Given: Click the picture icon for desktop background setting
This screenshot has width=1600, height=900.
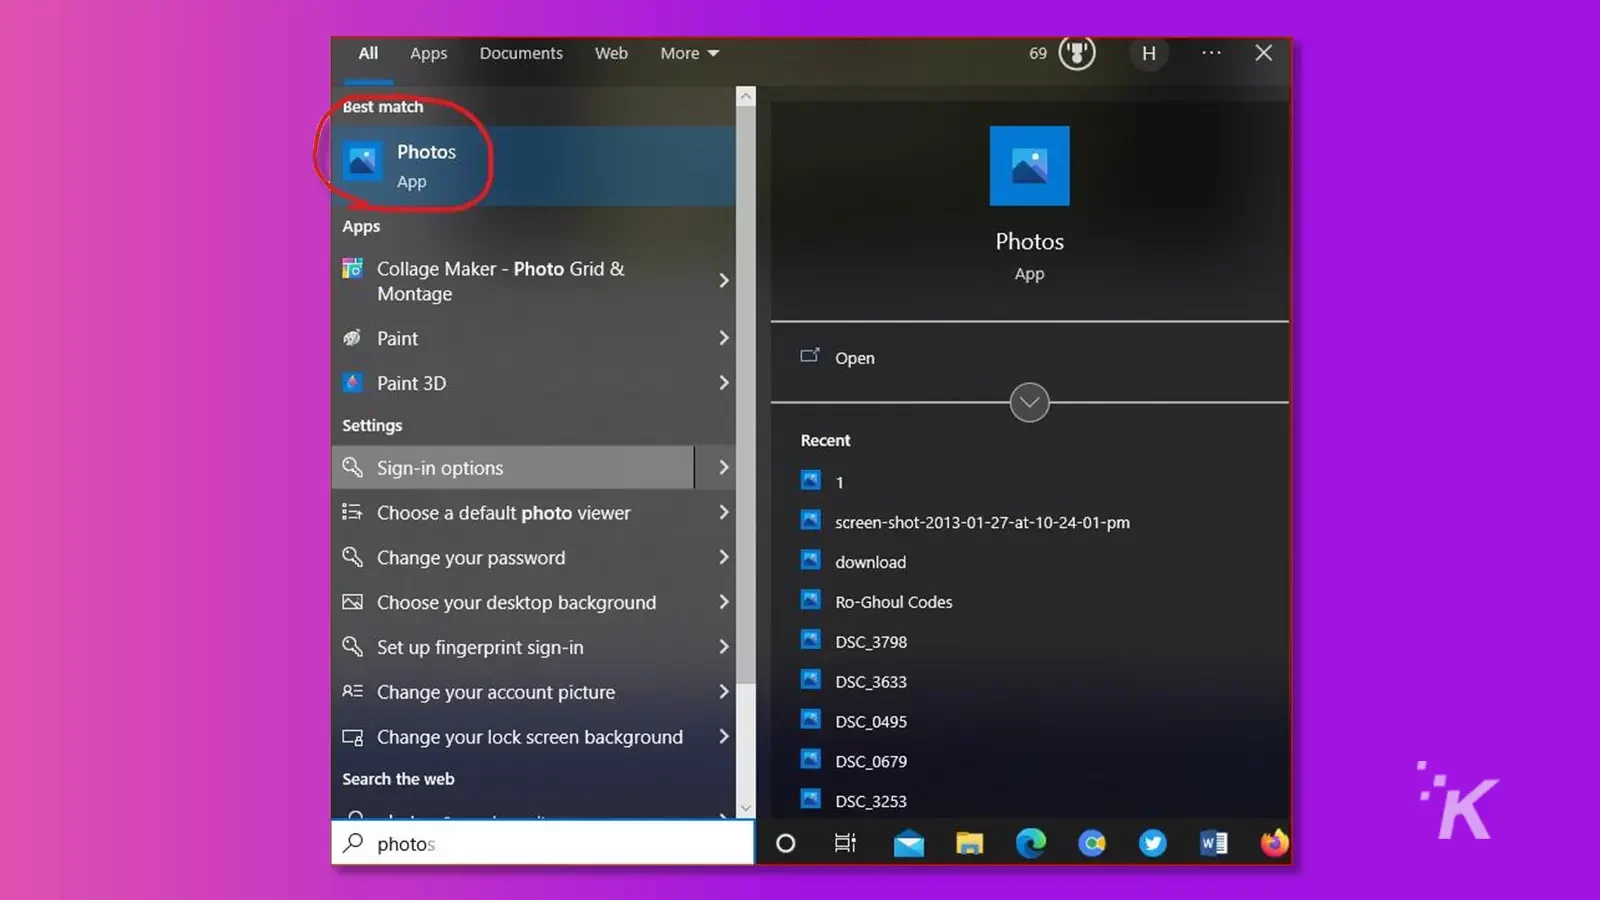Looking at the screenshot, I should tap(352, 602).
